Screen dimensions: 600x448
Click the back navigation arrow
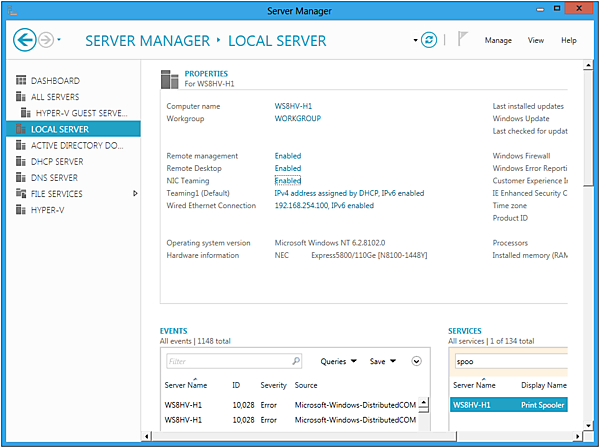tap(24, 40)
